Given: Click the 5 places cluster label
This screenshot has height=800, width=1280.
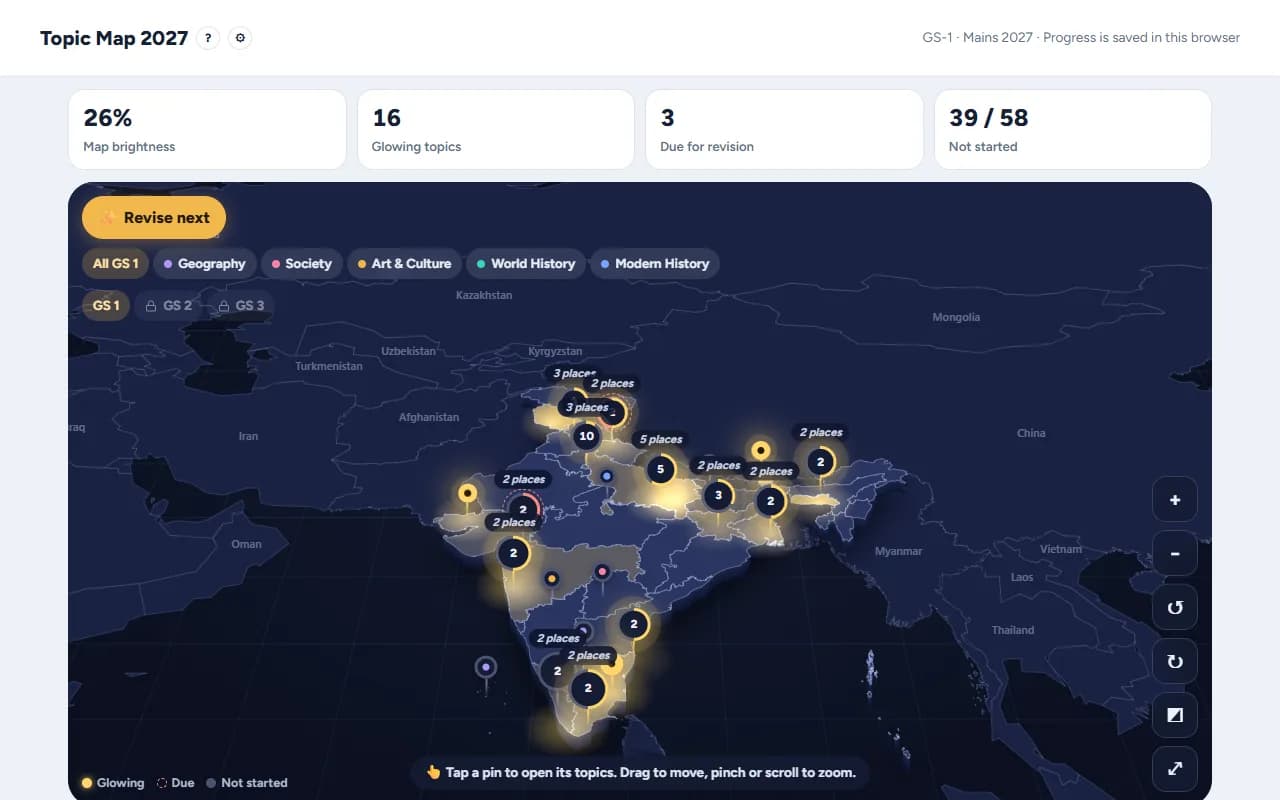Looking at the screenshot, I should (661, 440).
